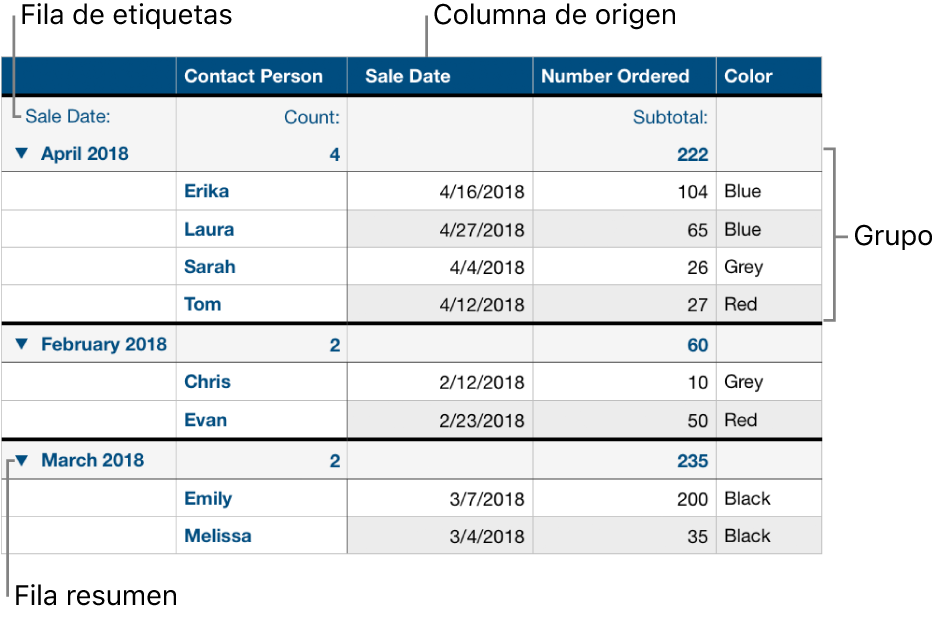Collapse the April 2018 group disclosure triangle
Screen dimensions: 945x622
(x=20, y=153)
